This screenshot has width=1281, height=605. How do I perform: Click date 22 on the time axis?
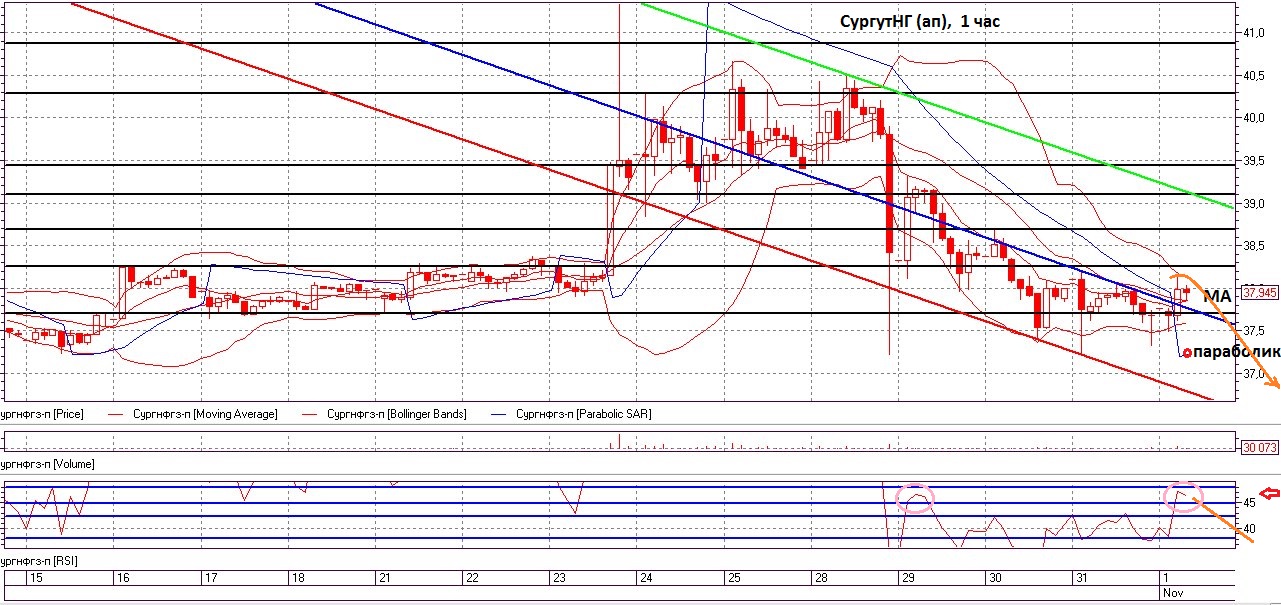(473, 579)
